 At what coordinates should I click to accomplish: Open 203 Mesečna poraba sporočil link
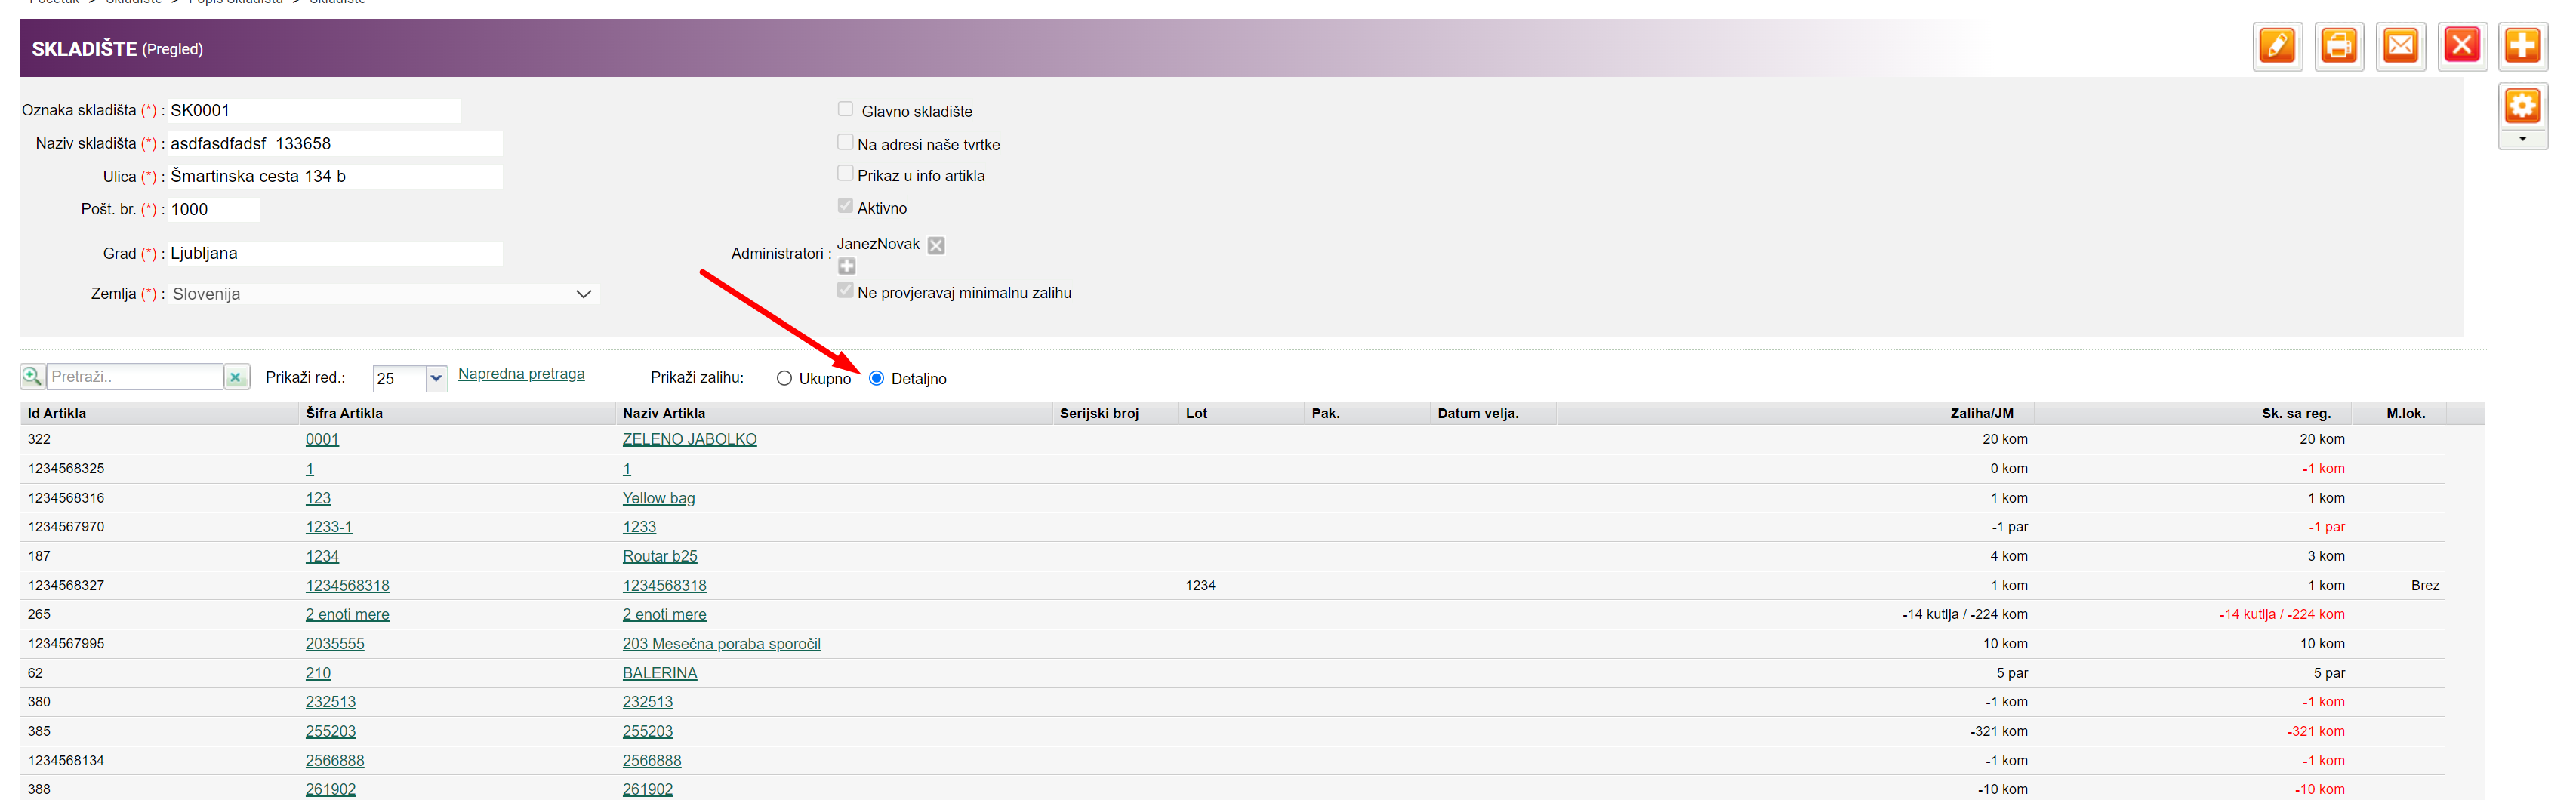click(x=721, y=644)
